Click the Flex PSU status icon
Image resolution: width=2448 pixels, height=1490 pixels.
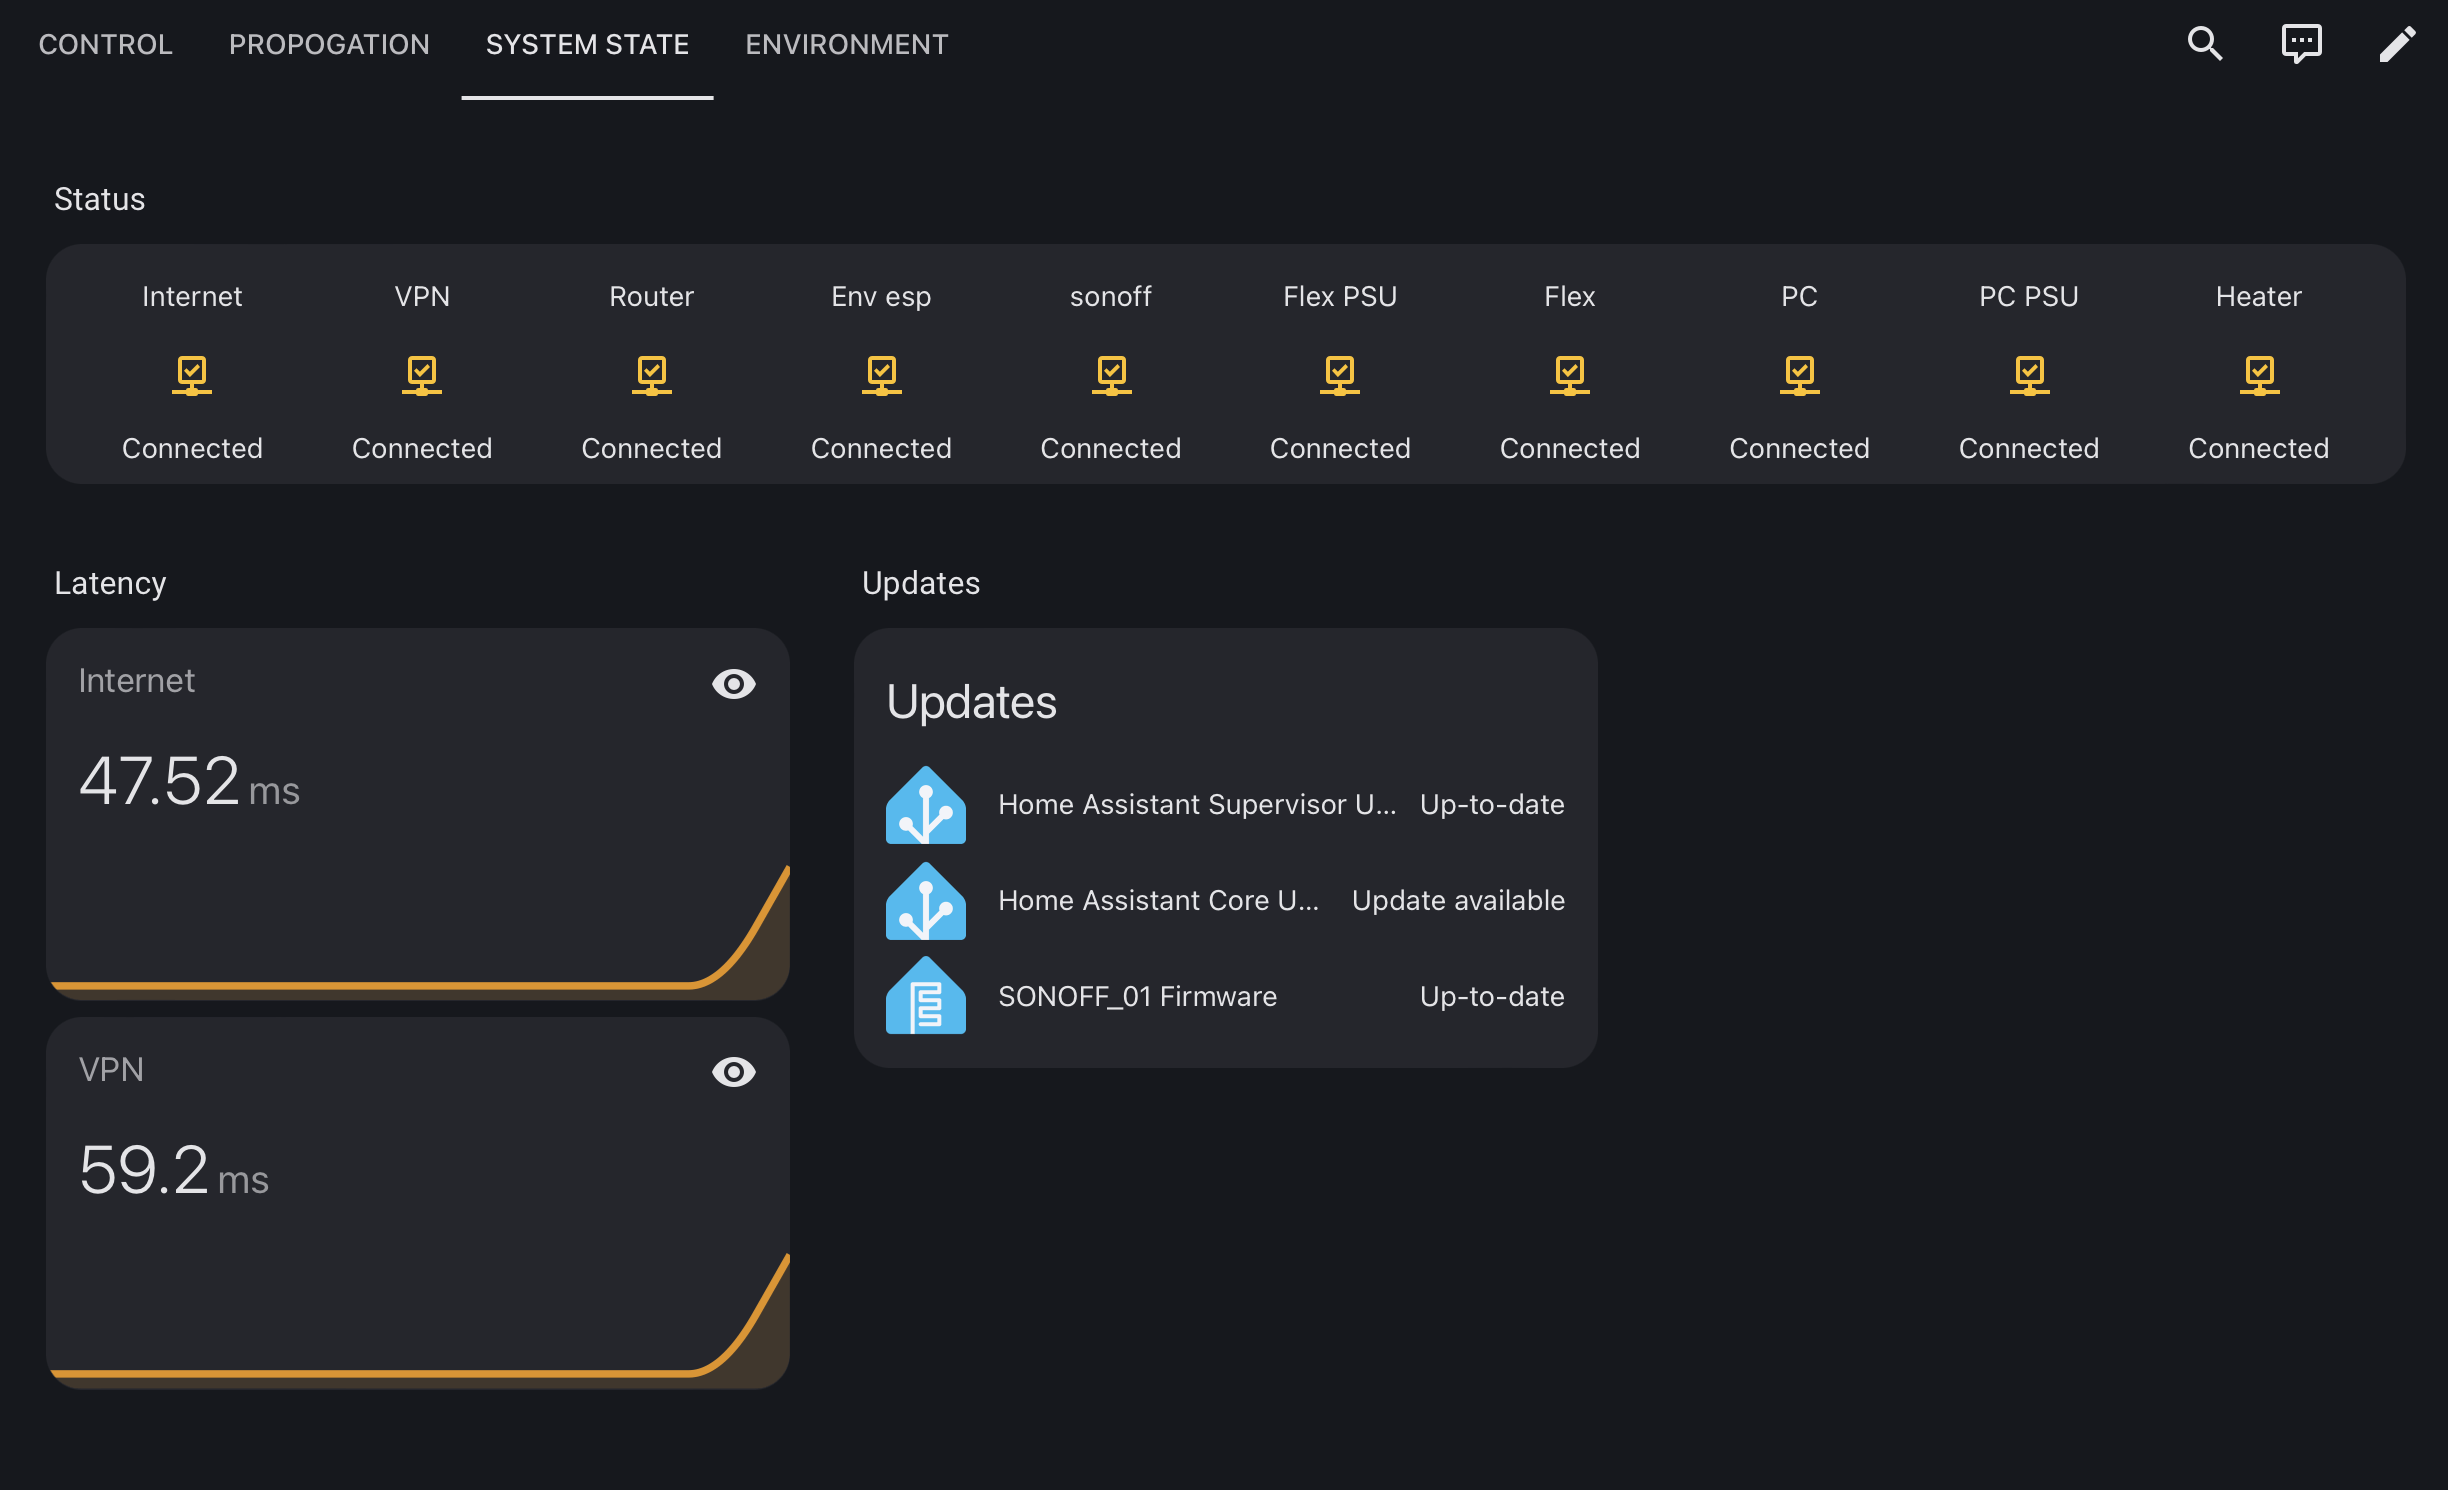point(1340,375)
